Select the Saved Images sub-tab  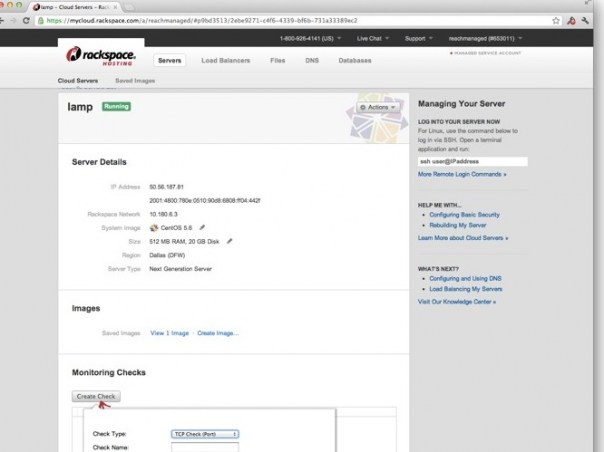point(135,79)
